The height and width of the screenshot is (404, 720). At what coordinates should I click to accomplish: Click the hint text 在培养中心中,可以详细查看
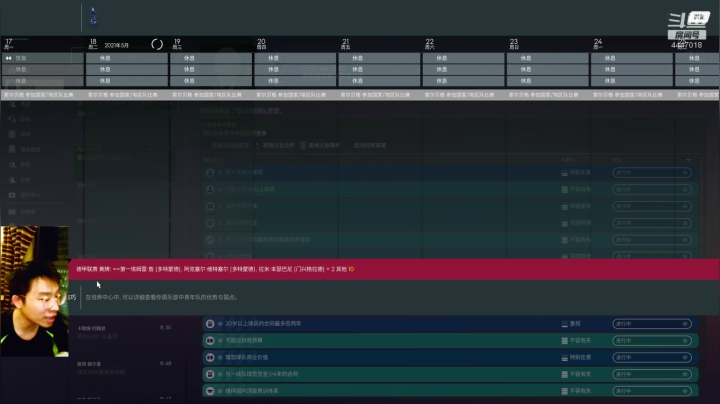(162, 297)
